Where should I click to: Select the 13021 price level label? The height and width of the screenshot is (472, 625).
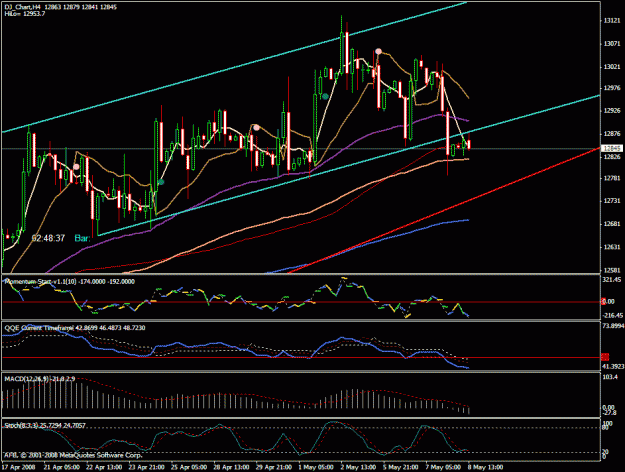(611, 67)
